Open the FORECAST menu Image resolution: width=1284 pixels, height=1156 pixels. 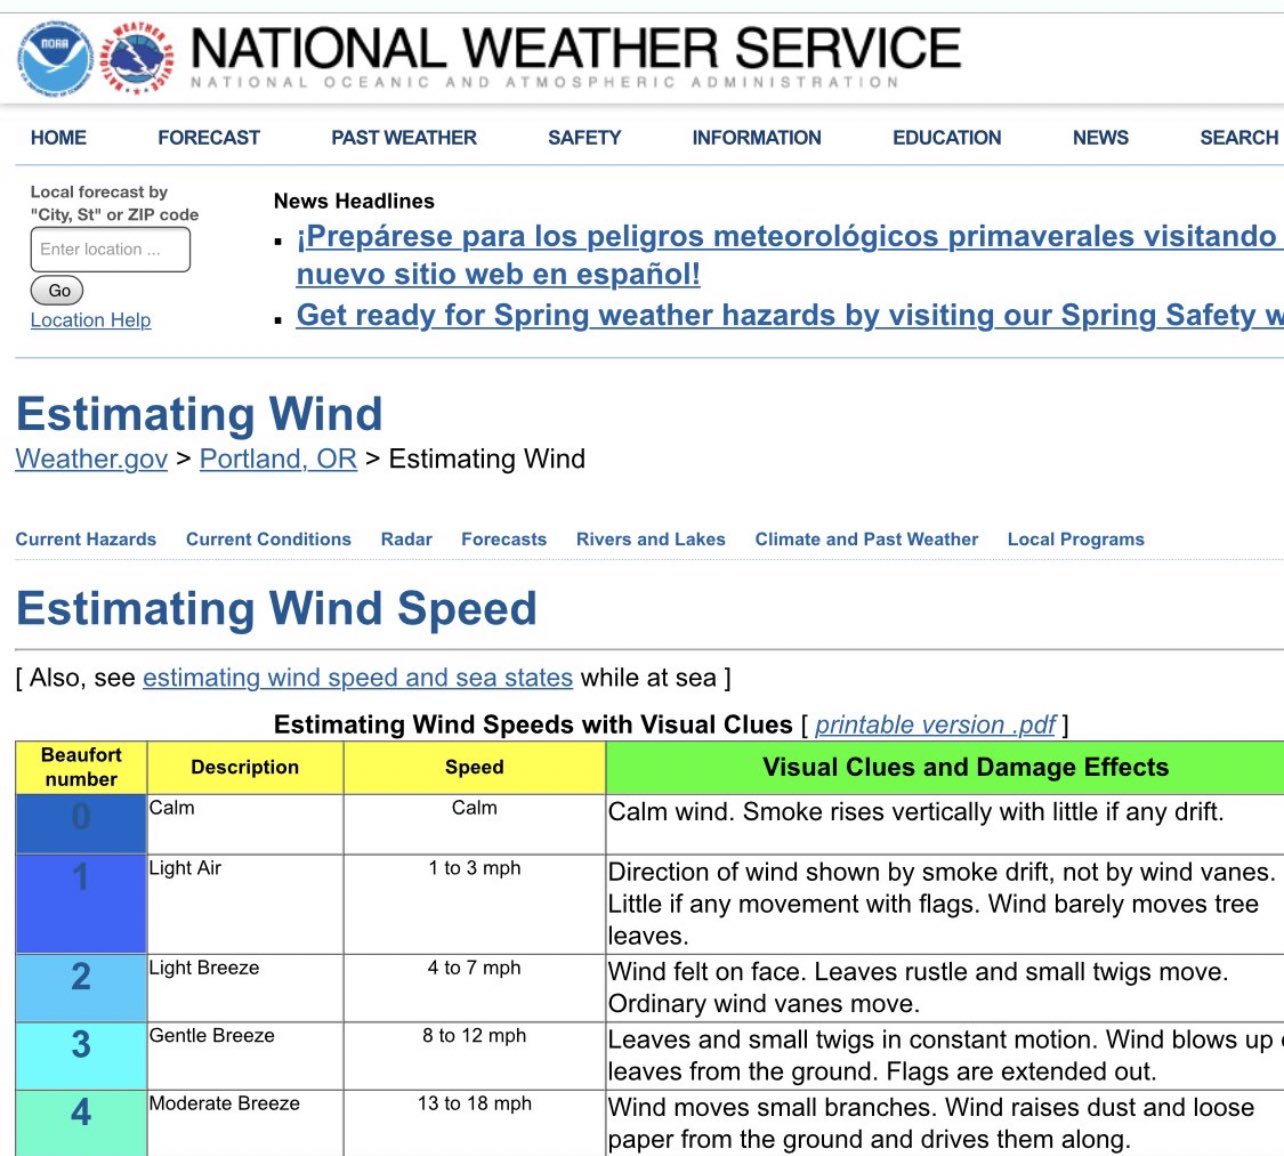(209, 138)
